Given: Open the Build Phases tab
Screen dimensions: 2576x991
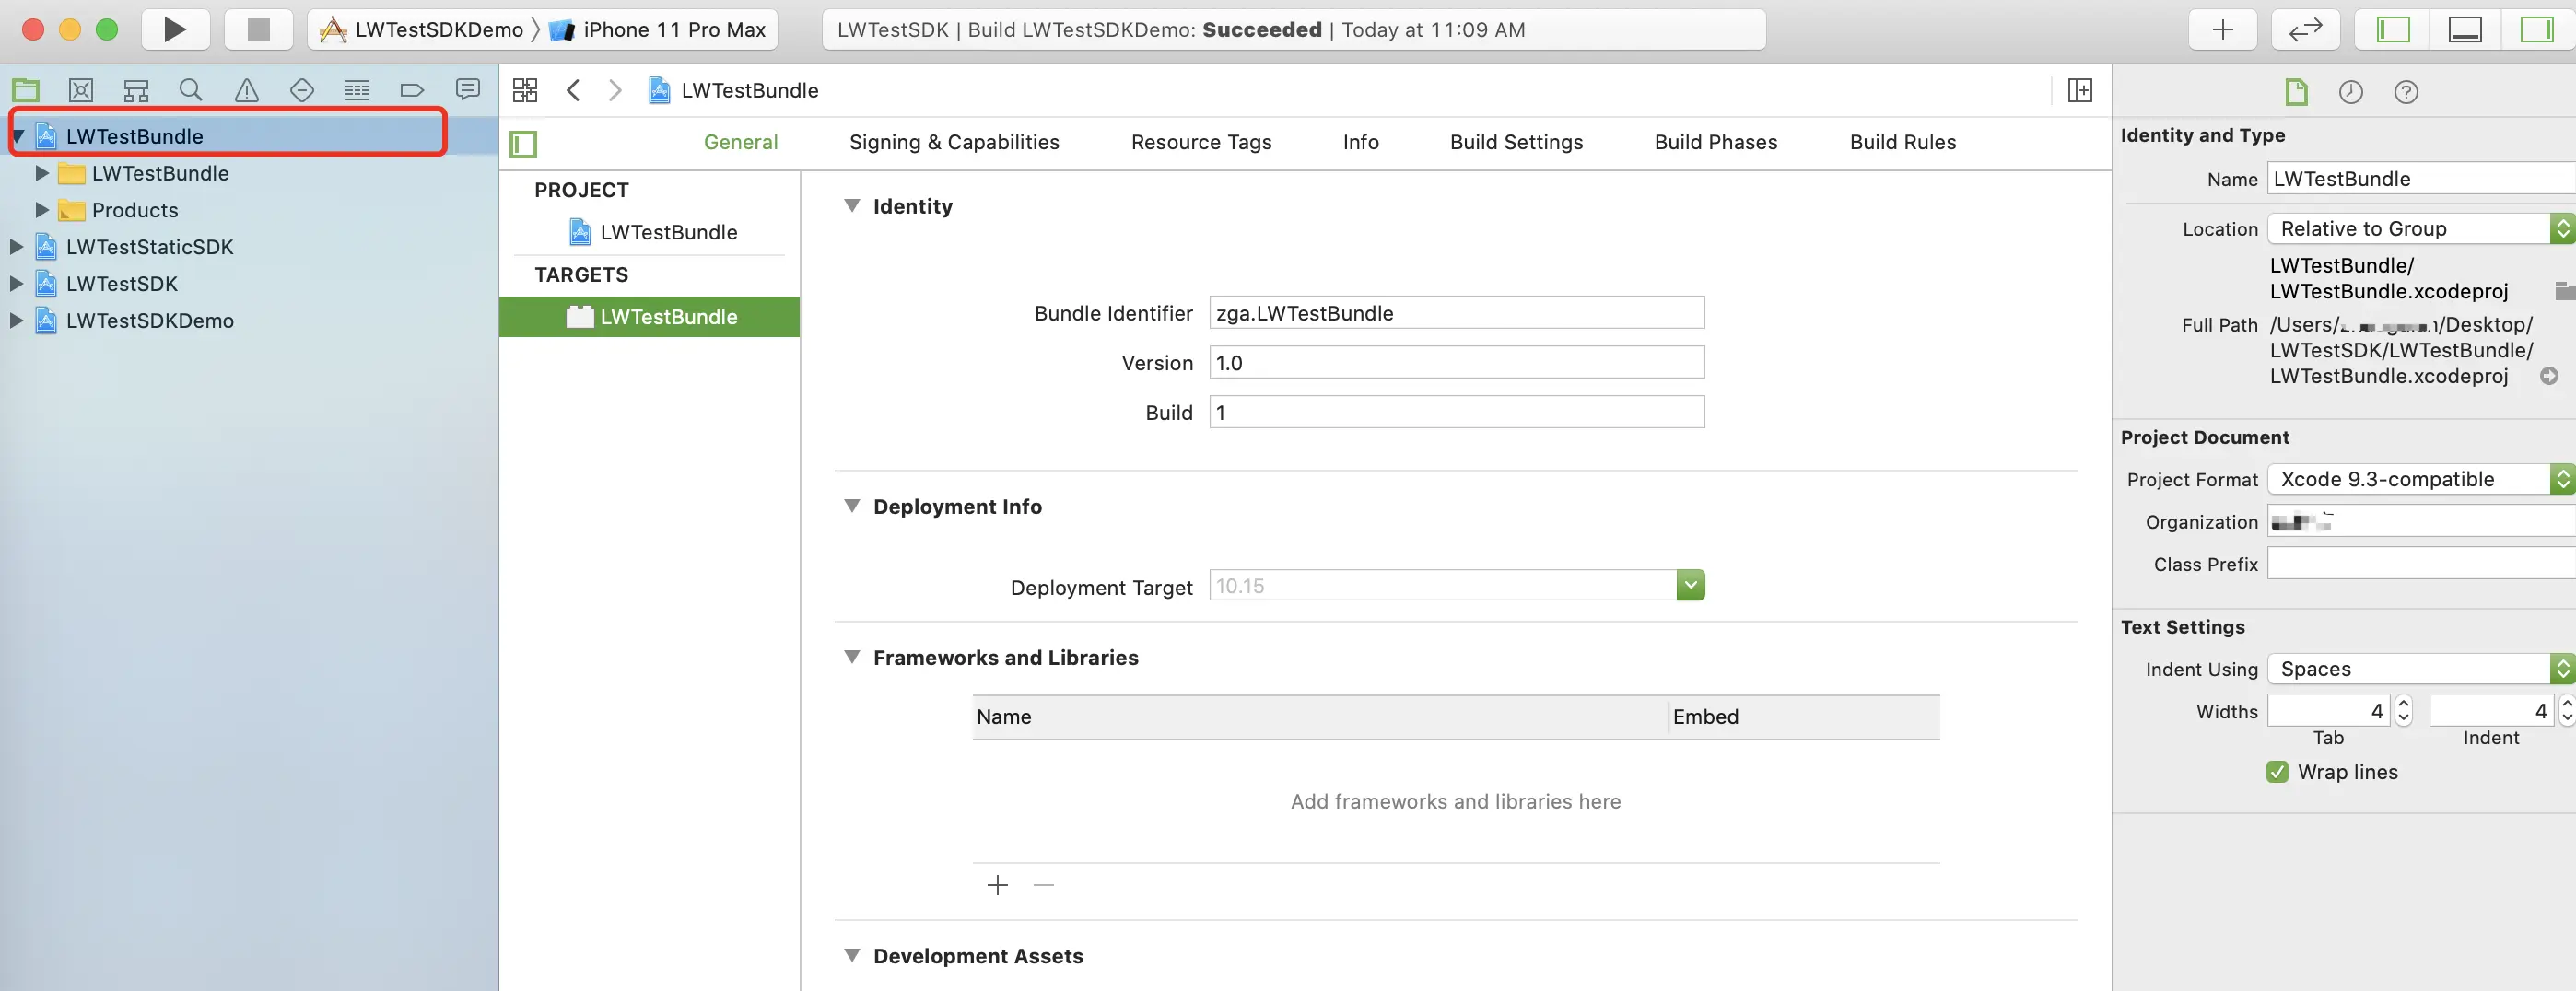Looking at the screenshot, I should coord(1716,142).
